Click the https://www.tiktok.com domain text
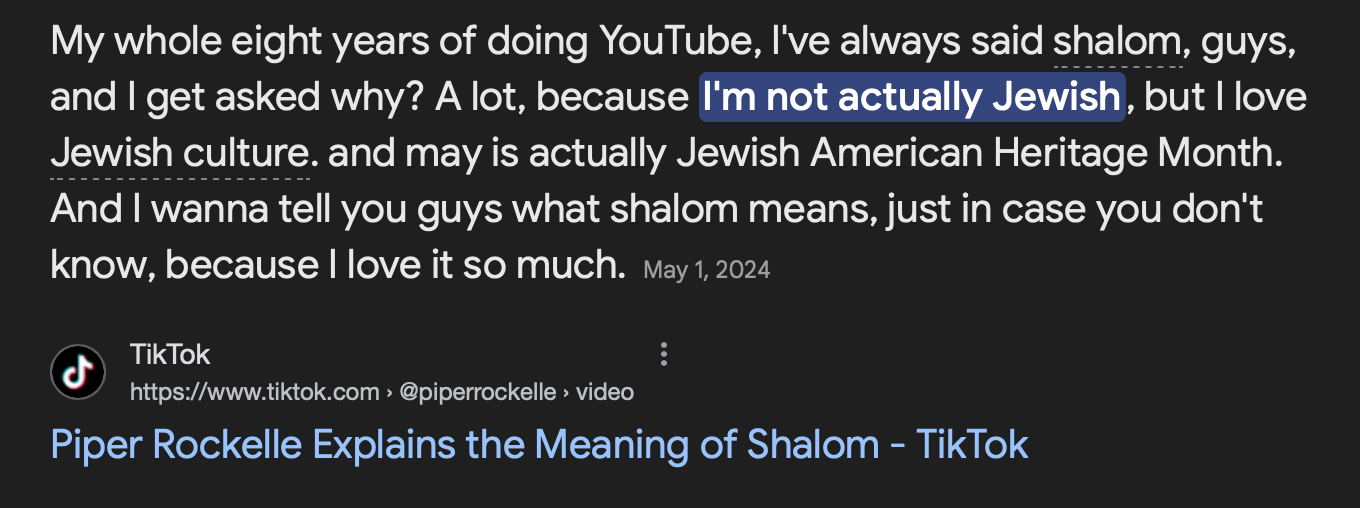 [x=254, y=392]
